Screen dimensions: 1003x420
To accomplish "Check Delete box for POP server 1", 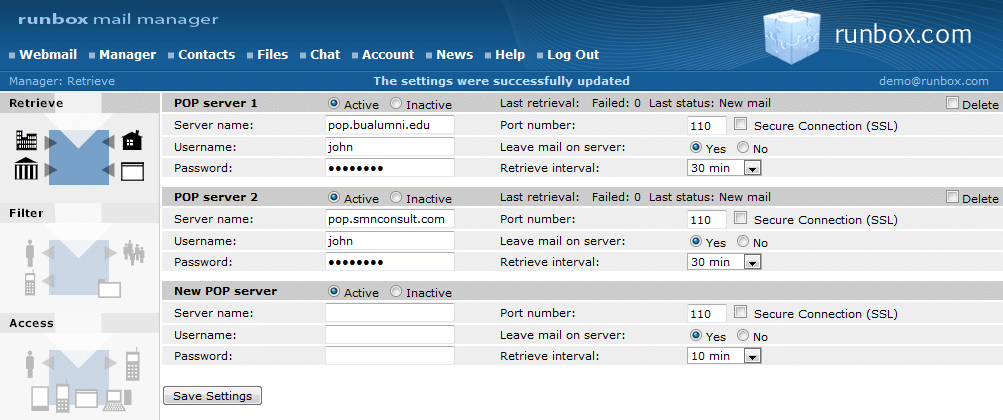I will pyautogui.click(x=952, y=103).
